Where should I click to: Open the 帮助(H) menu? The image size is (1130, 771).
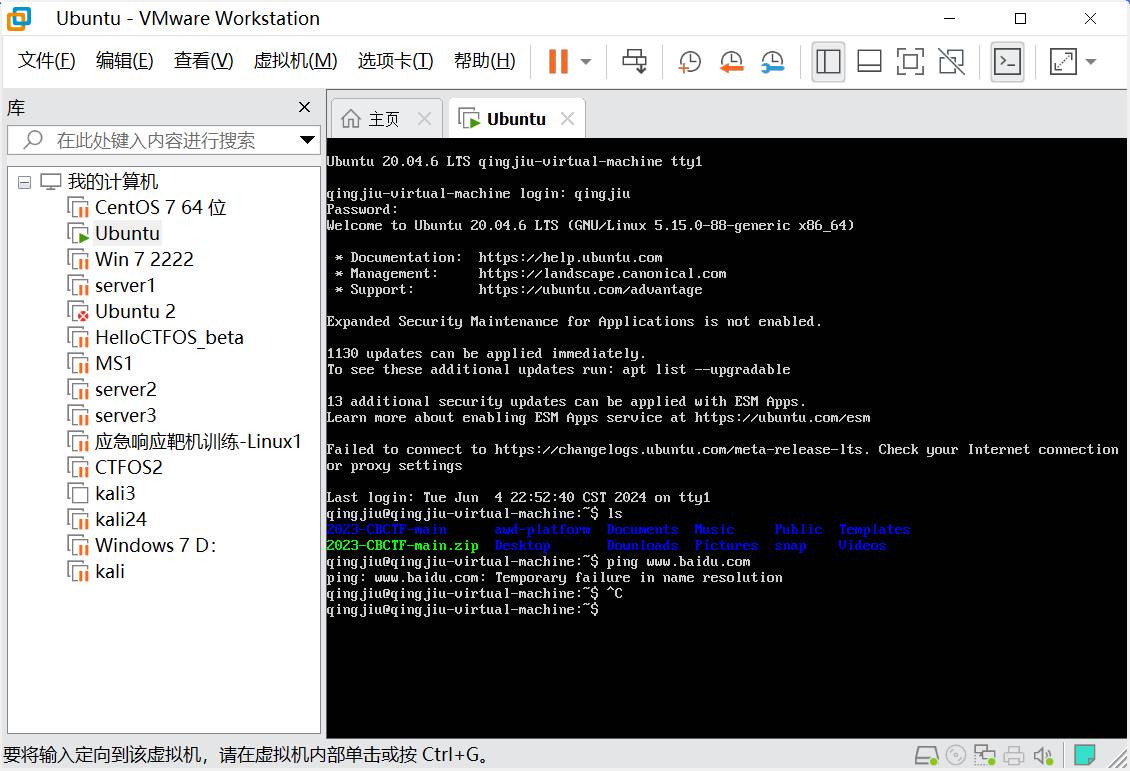(x=484, y=61)
